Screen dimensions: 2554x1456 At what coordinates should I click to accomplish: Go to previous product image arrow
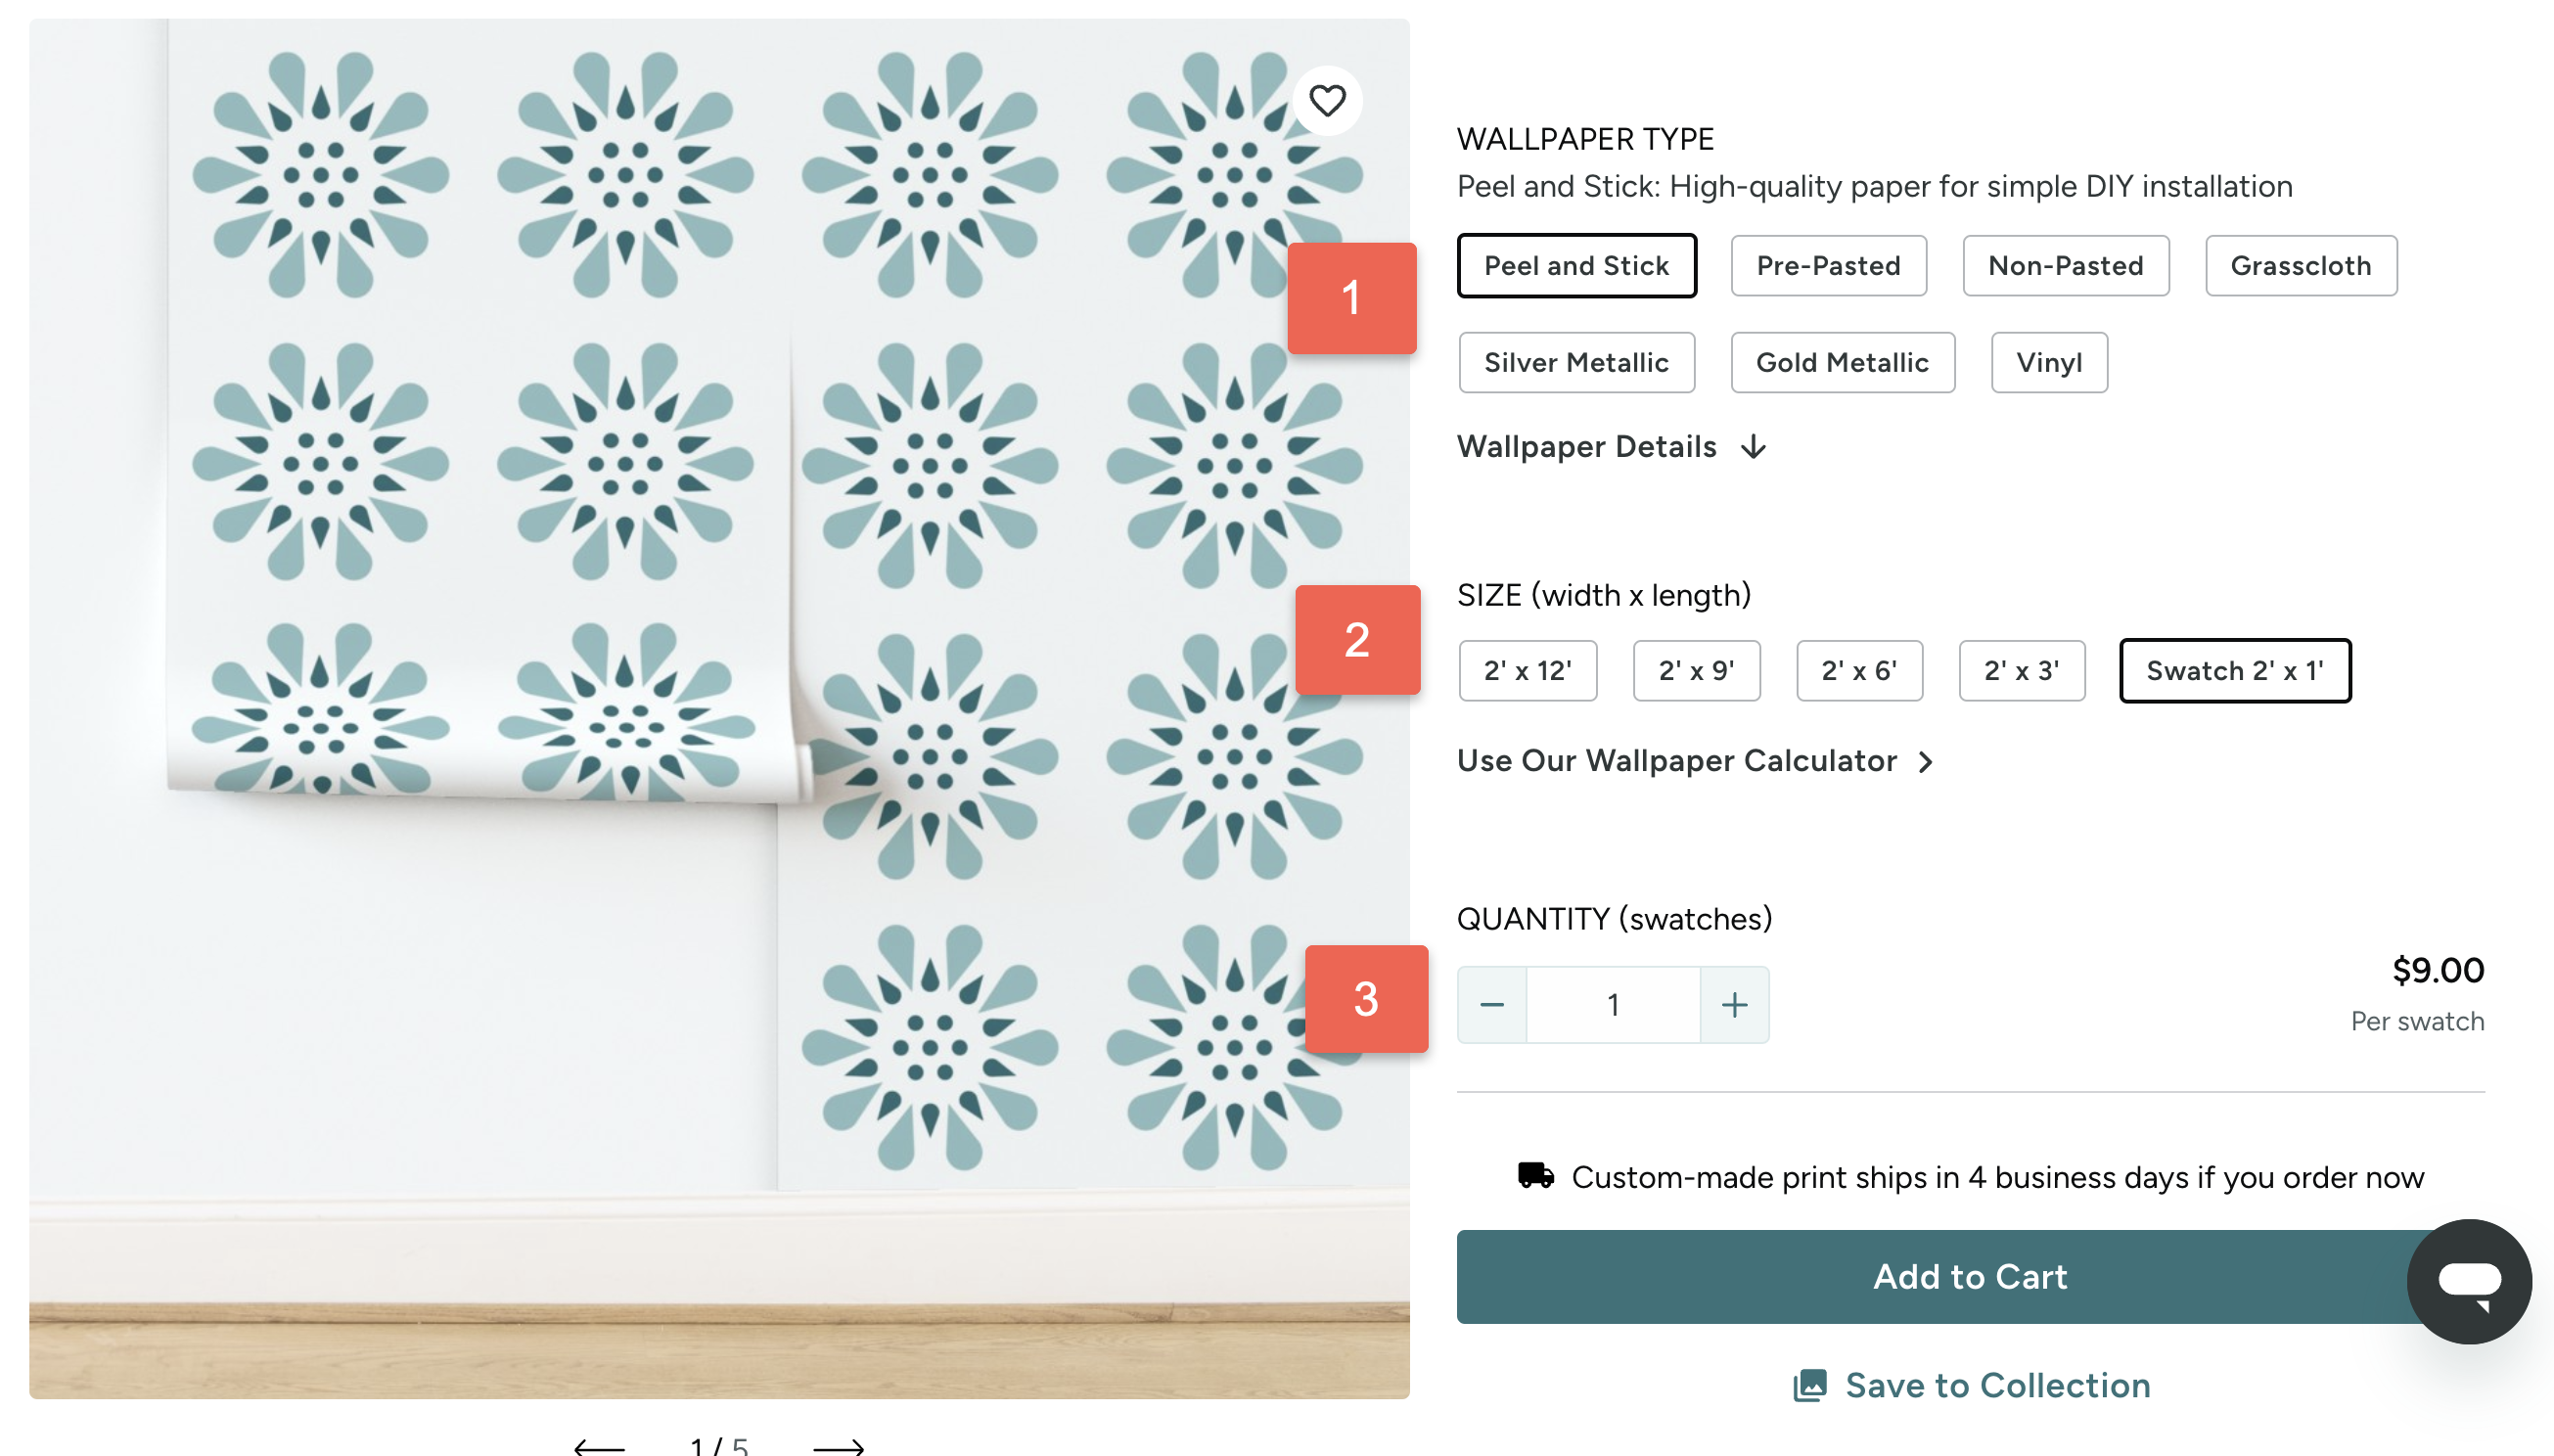pyautogui.click(x=599, y=1445)
